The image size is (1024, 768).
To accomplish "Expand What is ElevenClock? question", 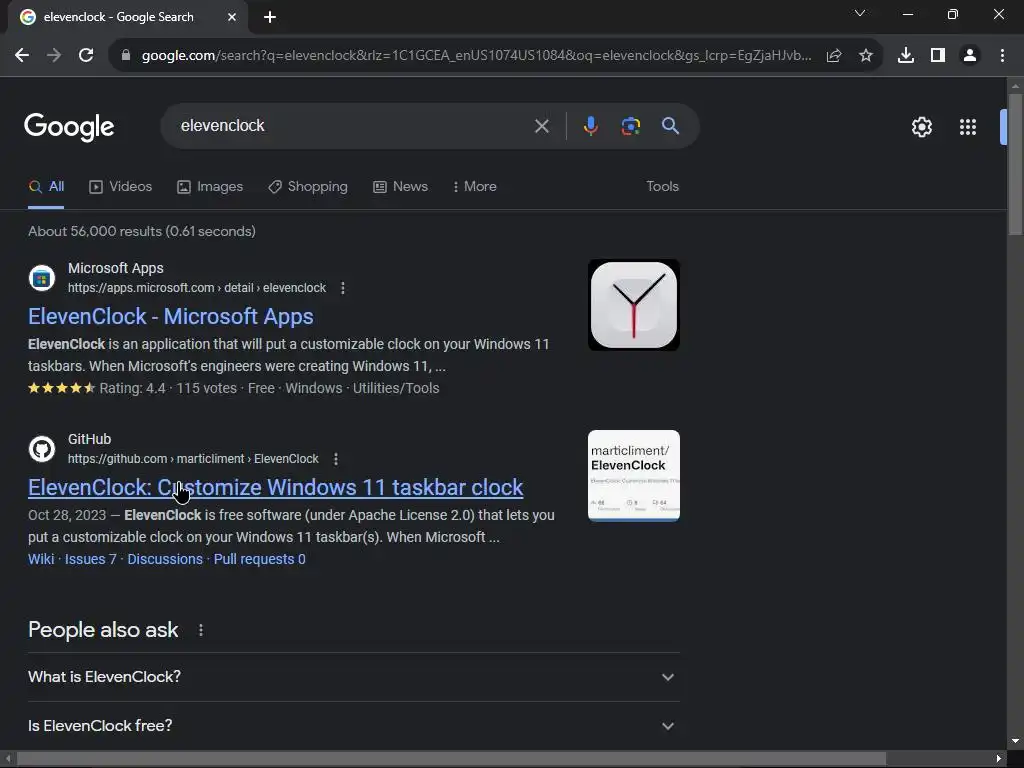I will [x=354, y=677].
